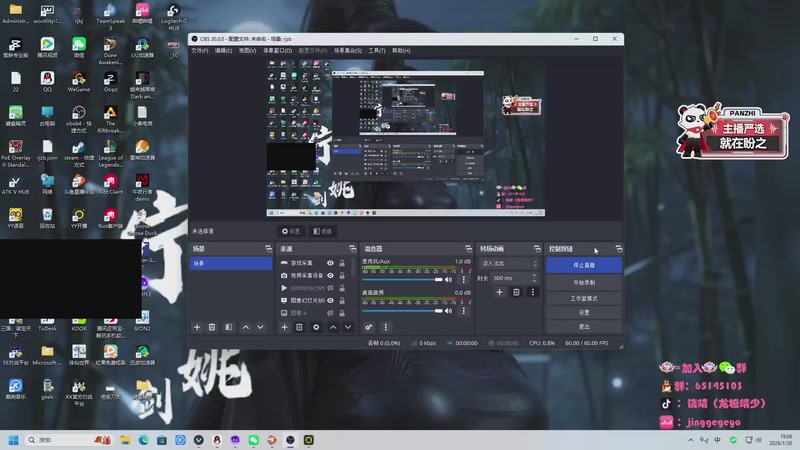Remove scene transition with trash icon

(x=516, y=292)
